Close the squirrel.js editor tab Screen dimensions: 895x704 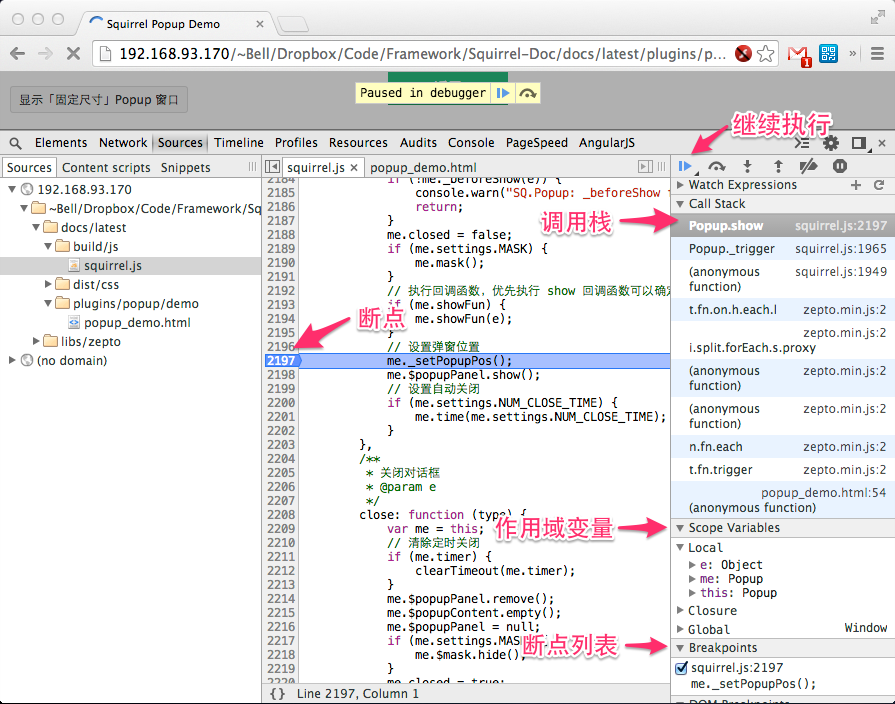[354, 167]
